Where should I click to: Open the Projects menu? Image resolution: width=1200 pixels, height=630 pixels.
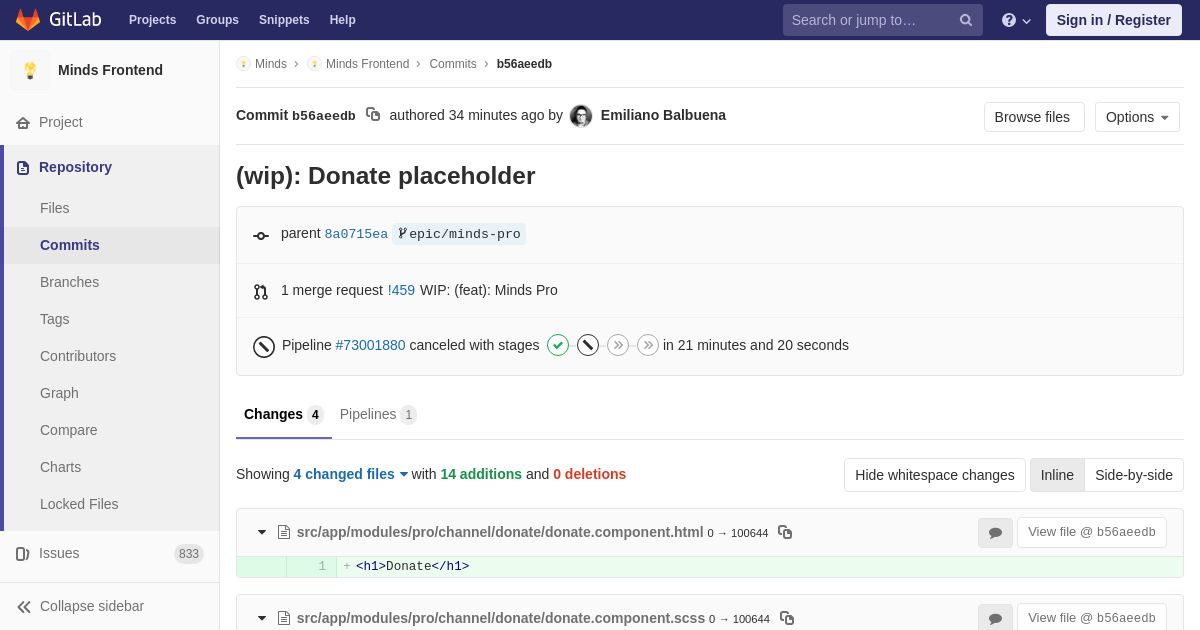152,20
